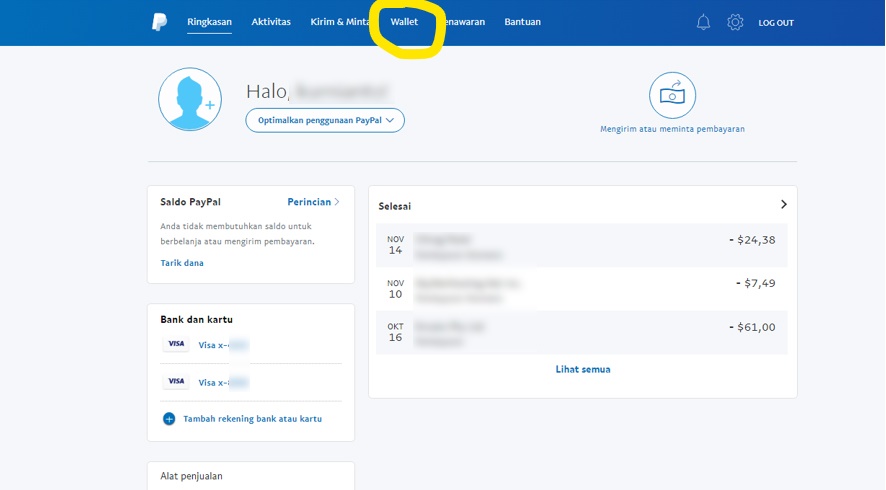This screenshot has width=886, height=490.
Task: Click the LOG OUT button
Action: pos(776,23)
